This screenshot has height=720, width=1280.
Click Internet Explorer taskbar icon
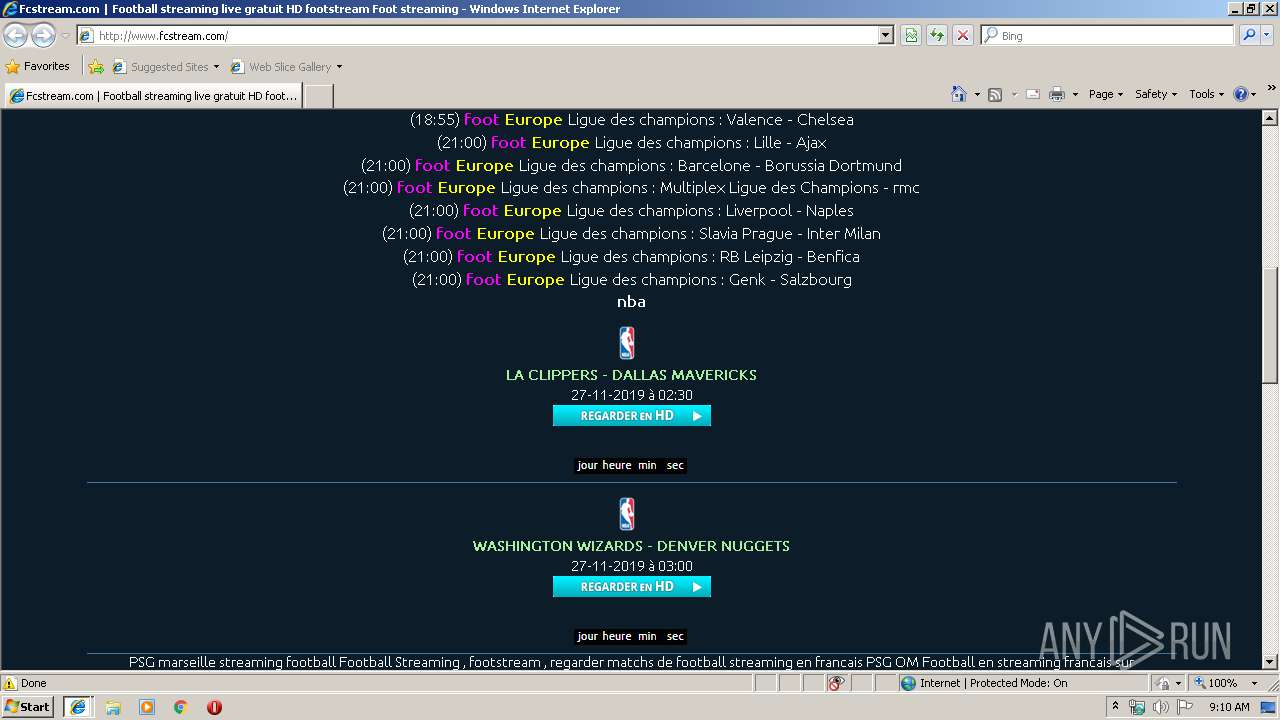click(78, 707)
